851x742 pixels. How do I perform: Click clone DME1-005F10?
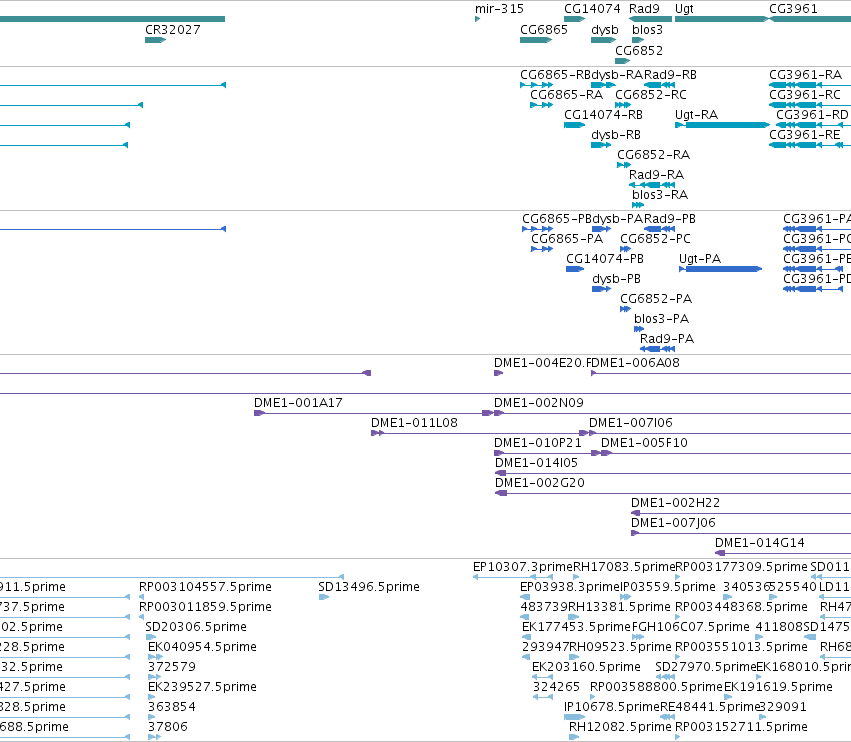click(x=726, y=453)
